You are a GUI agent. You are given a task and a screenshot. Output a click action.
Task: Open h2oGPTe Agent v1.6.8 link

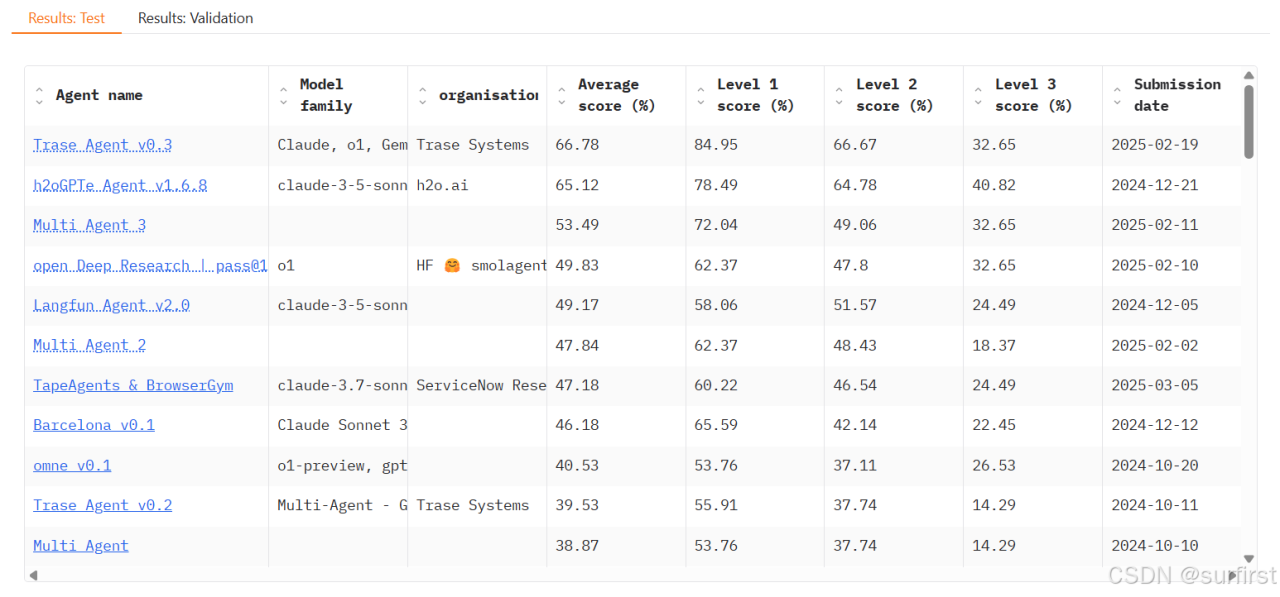(x=120, y=185)
